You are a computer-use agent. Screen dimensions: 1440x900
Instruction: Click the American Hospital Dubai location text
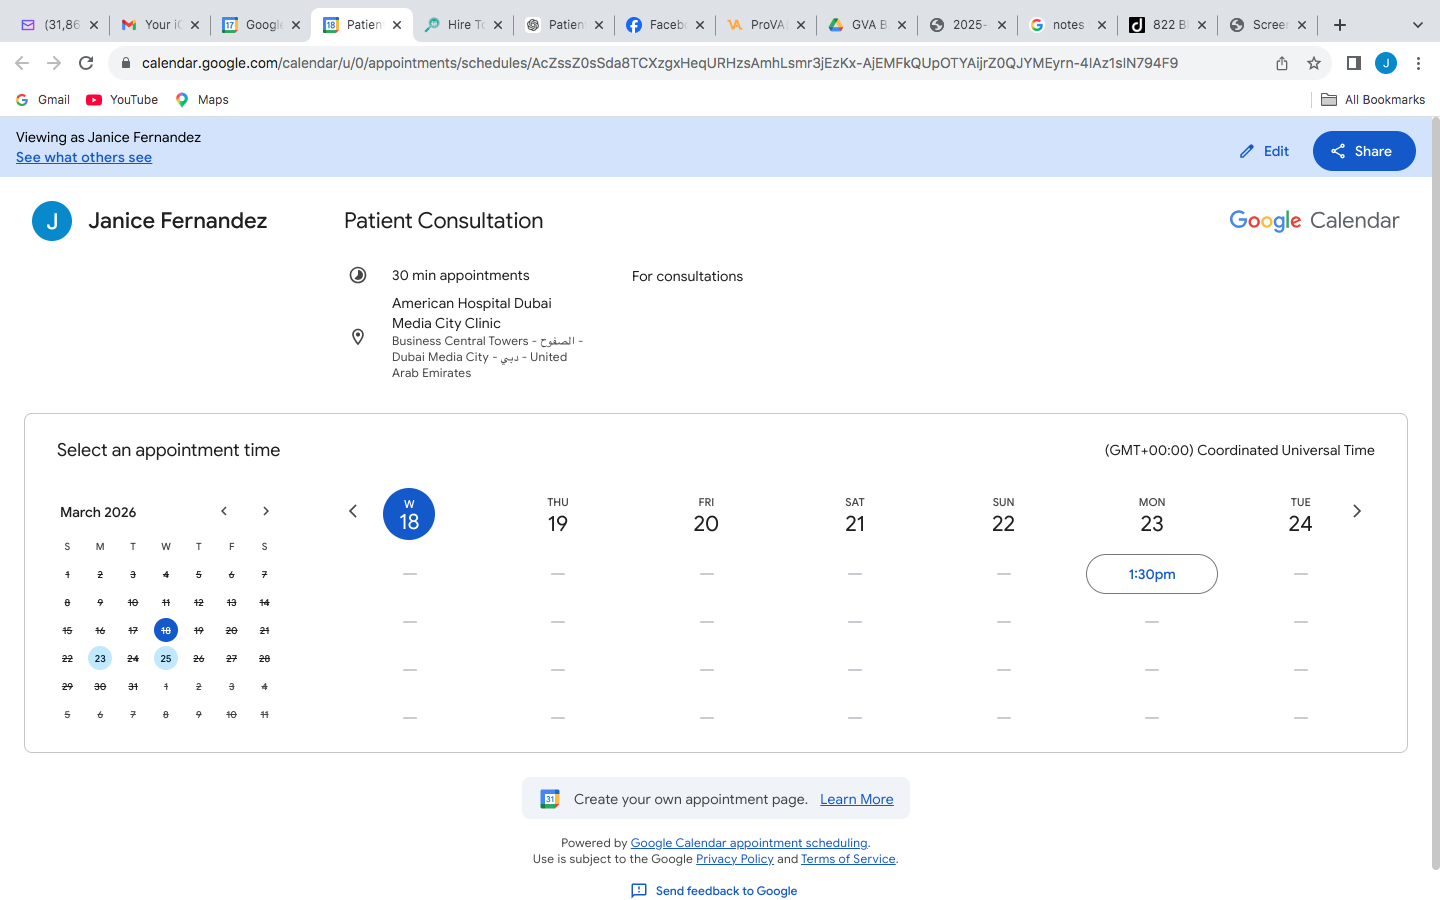[472, 313]
